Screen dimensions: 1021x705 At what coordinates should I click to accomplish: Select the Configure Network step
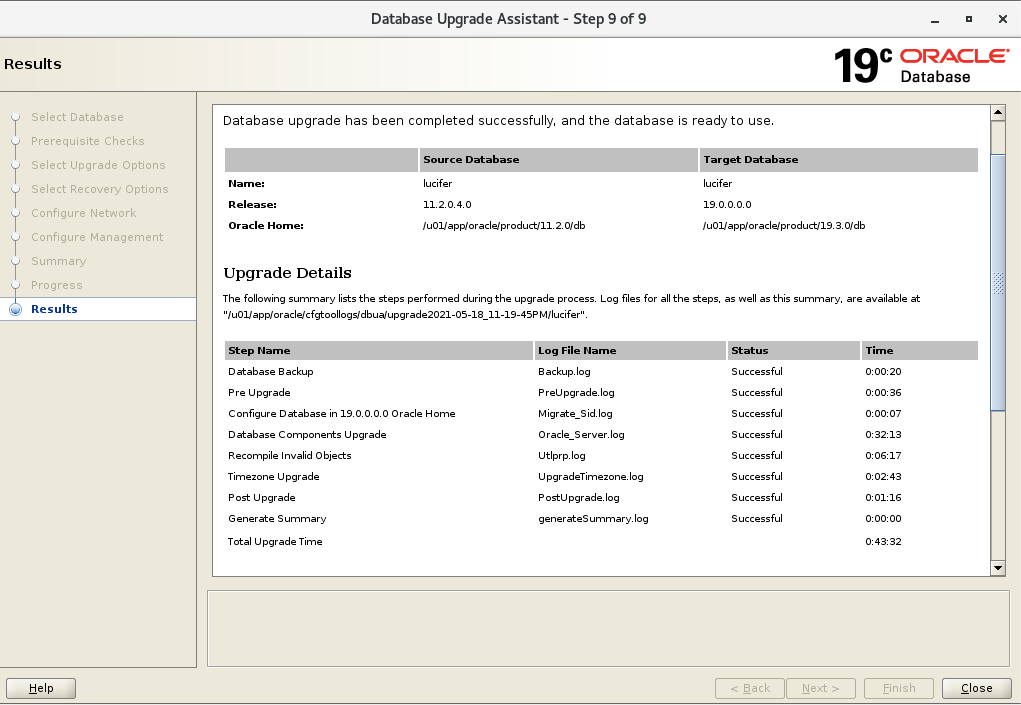coord(83,214)
